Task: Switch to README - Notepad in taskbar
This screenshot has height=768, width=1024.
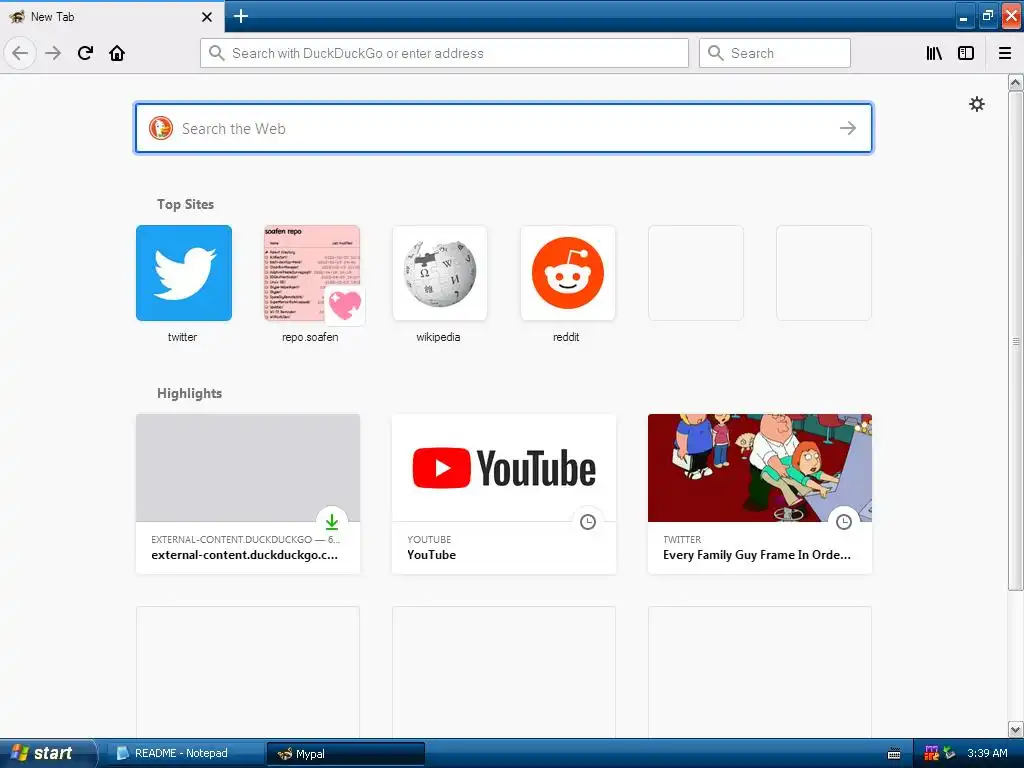Action: [x=184, y=753]
